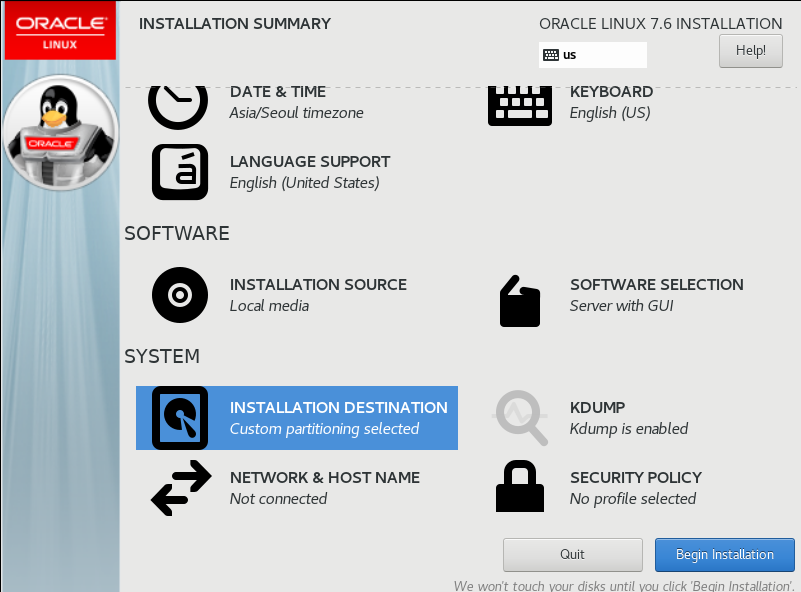Open Installation Destination hard disk icon

pyautogui.click(x=180, y=418)
